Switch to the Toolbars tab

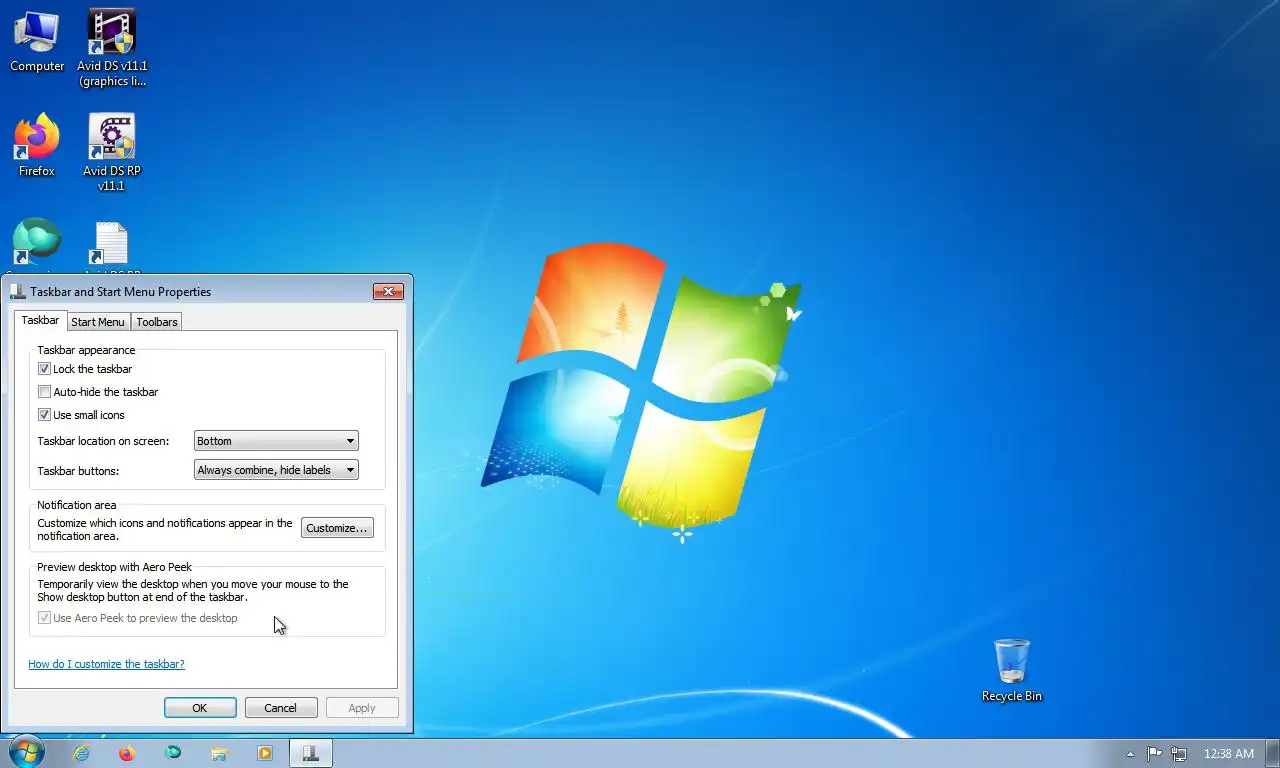157,322
